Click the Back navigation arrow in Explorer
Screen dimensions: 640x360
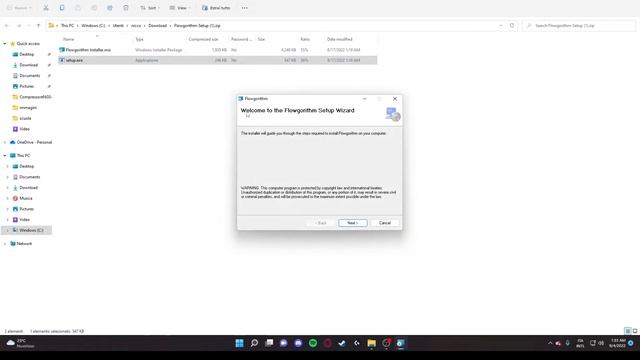(7, 26)
